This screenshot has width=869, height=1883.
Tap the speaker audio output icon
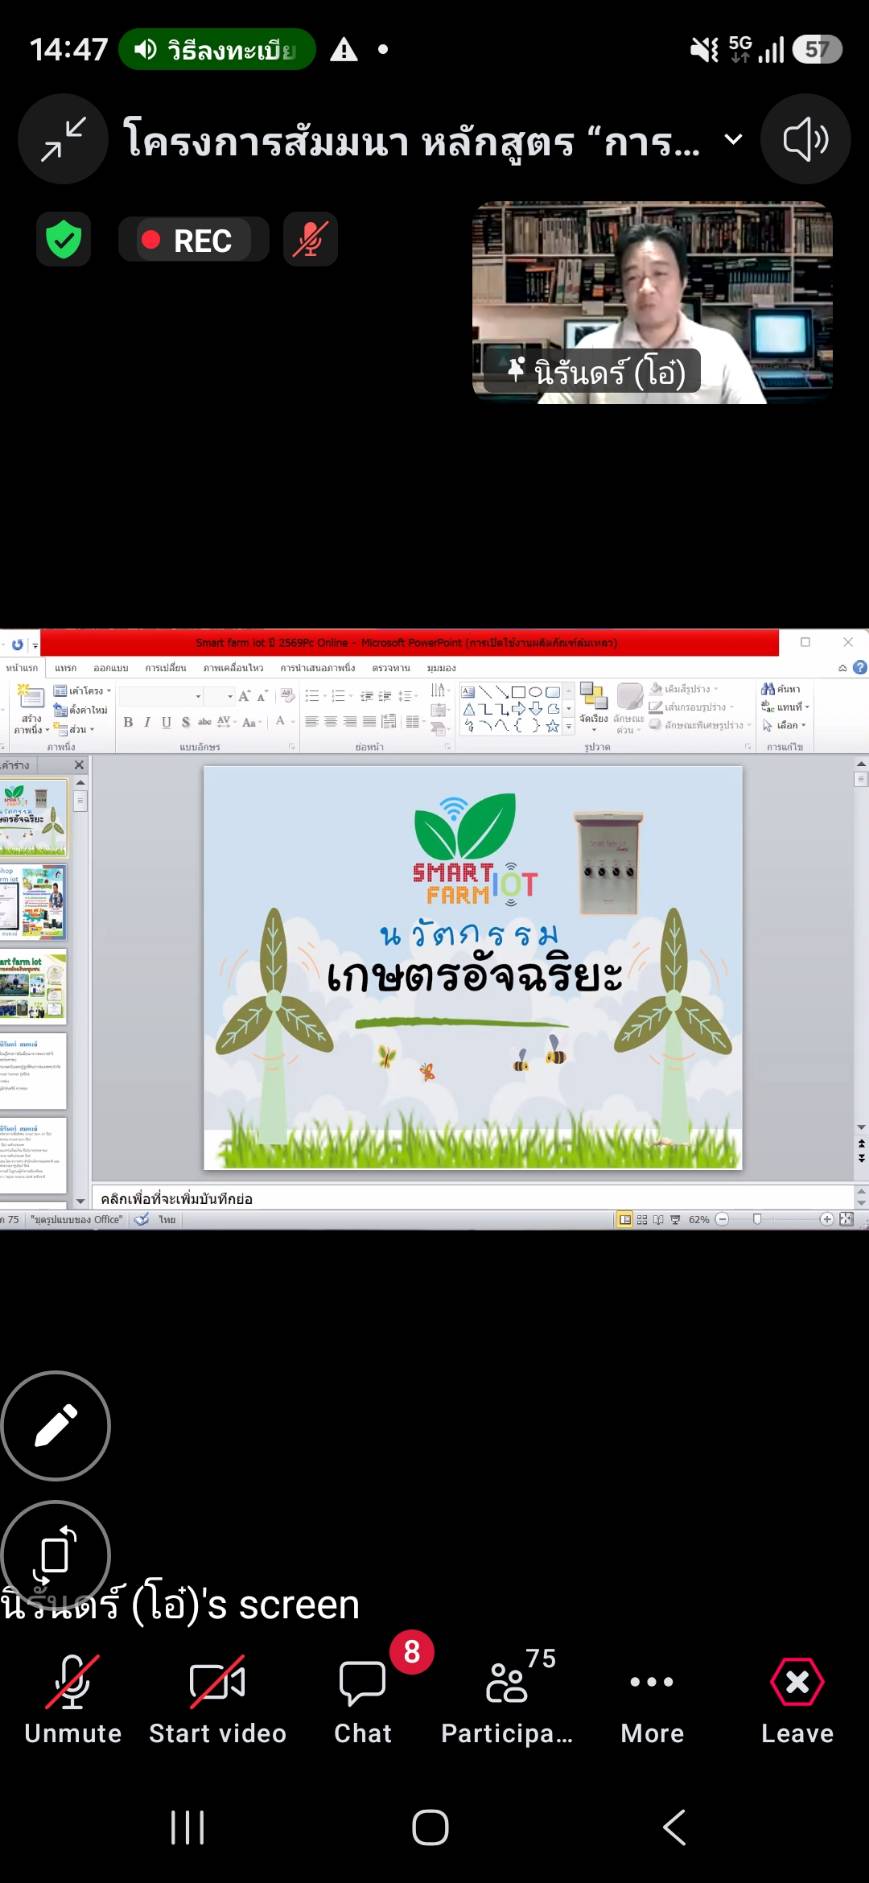pyautogui.click(x=805, y=139)
